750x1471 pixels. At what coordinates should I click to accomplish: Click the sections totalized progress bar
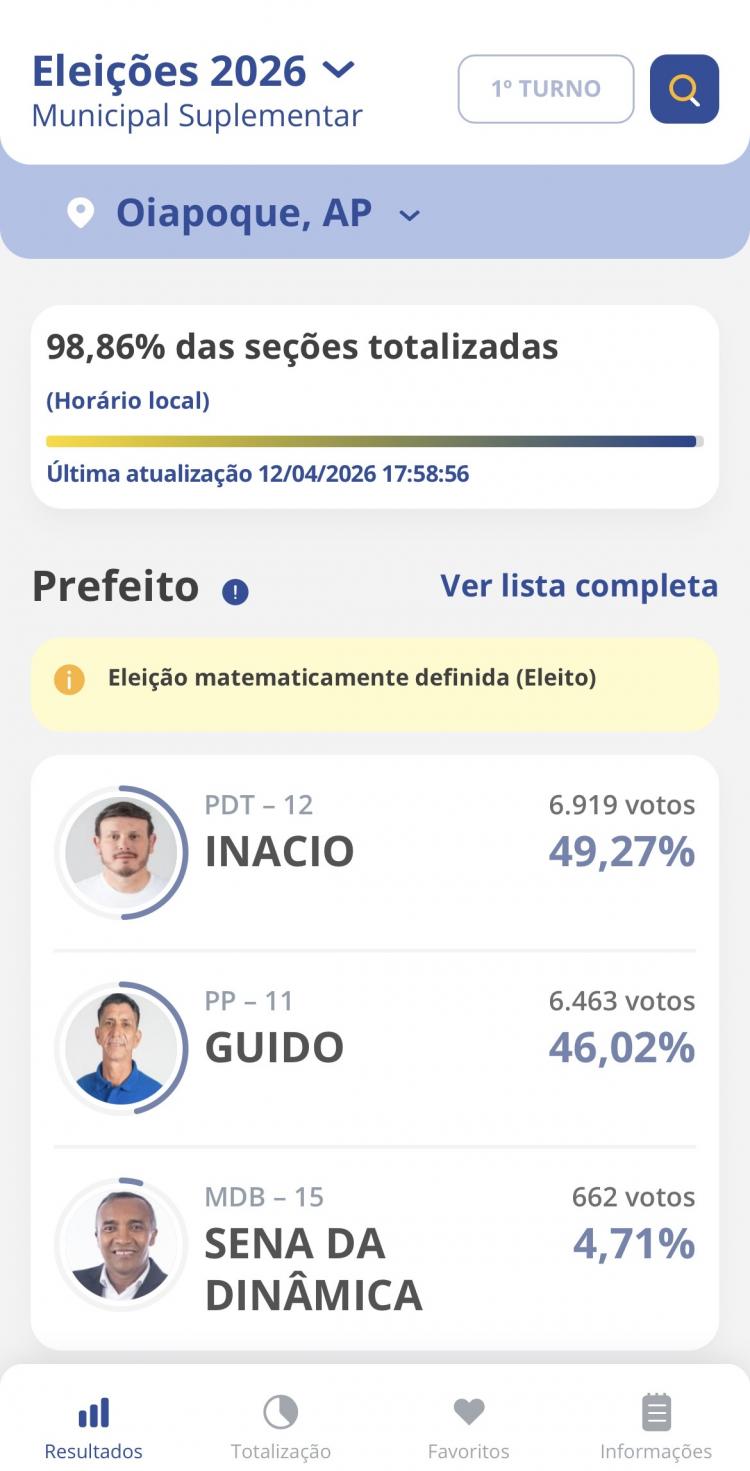pos(374,441)
